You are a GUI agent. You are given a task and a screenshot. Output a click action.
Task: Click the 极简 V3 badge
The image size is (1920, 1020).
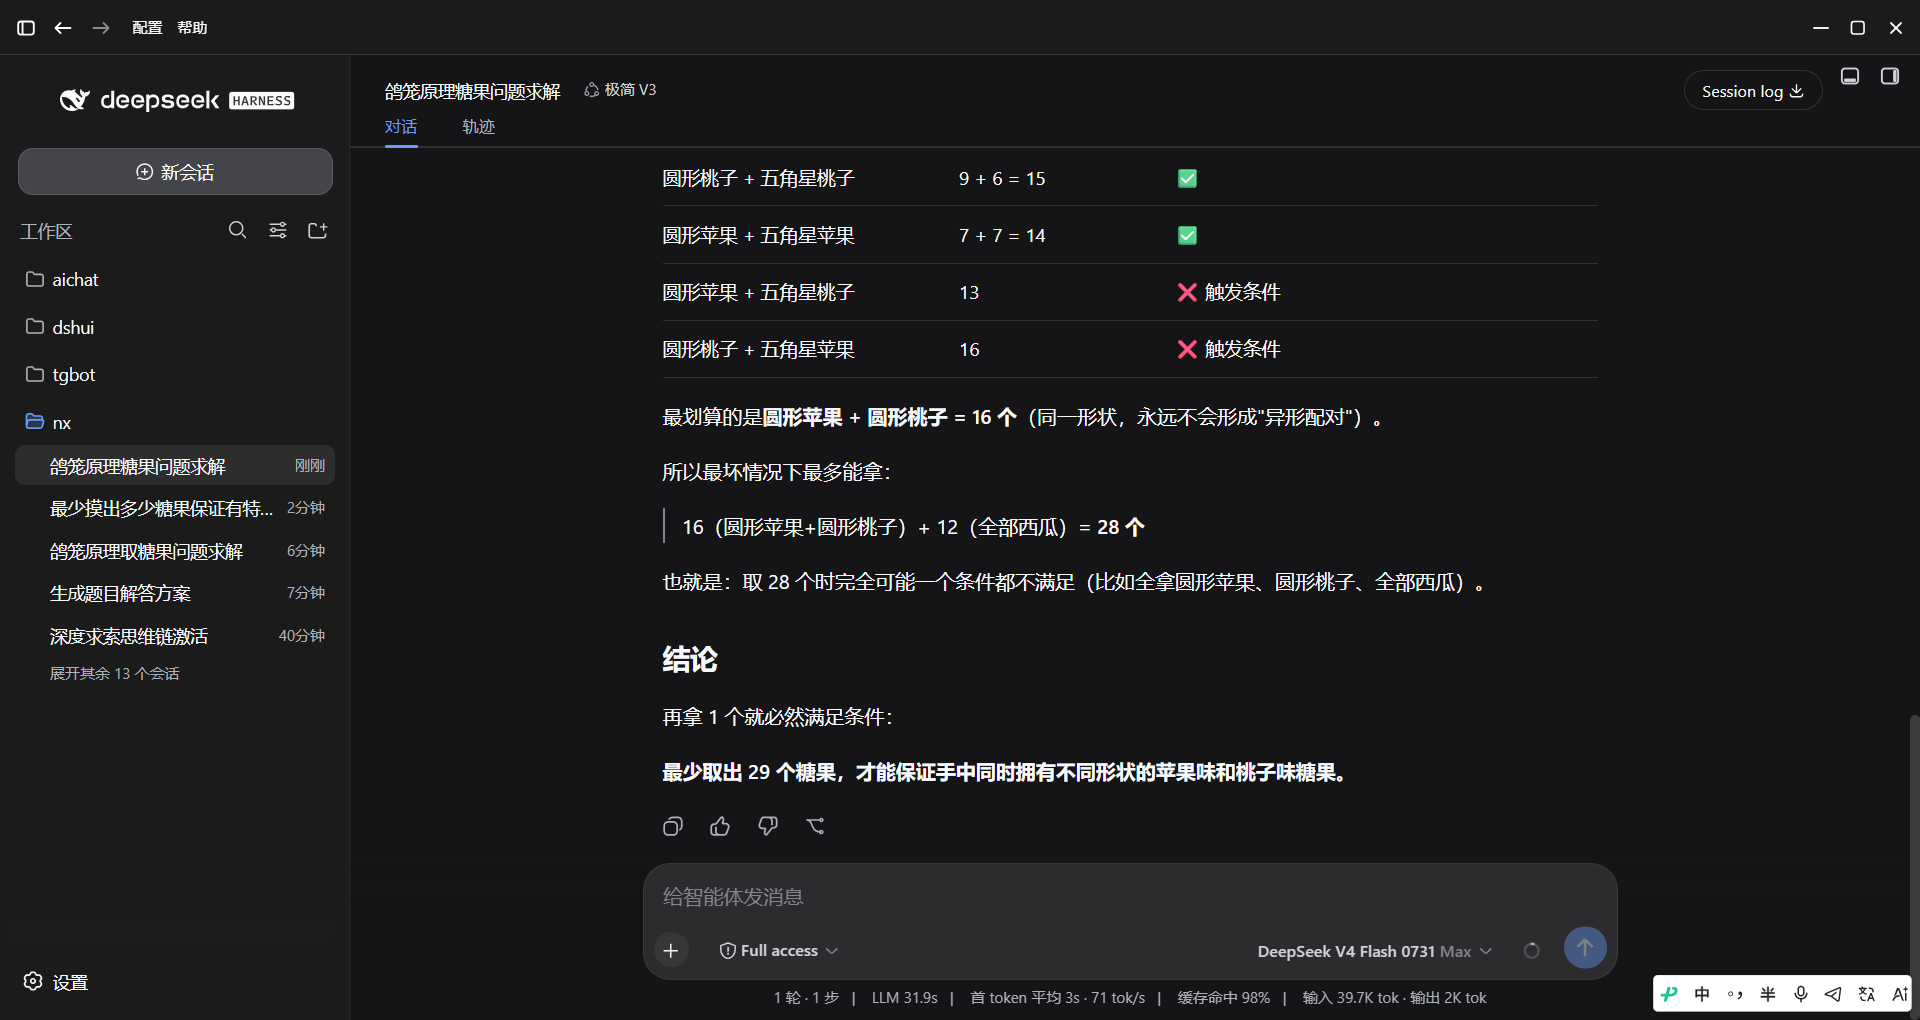coord(621,90)
